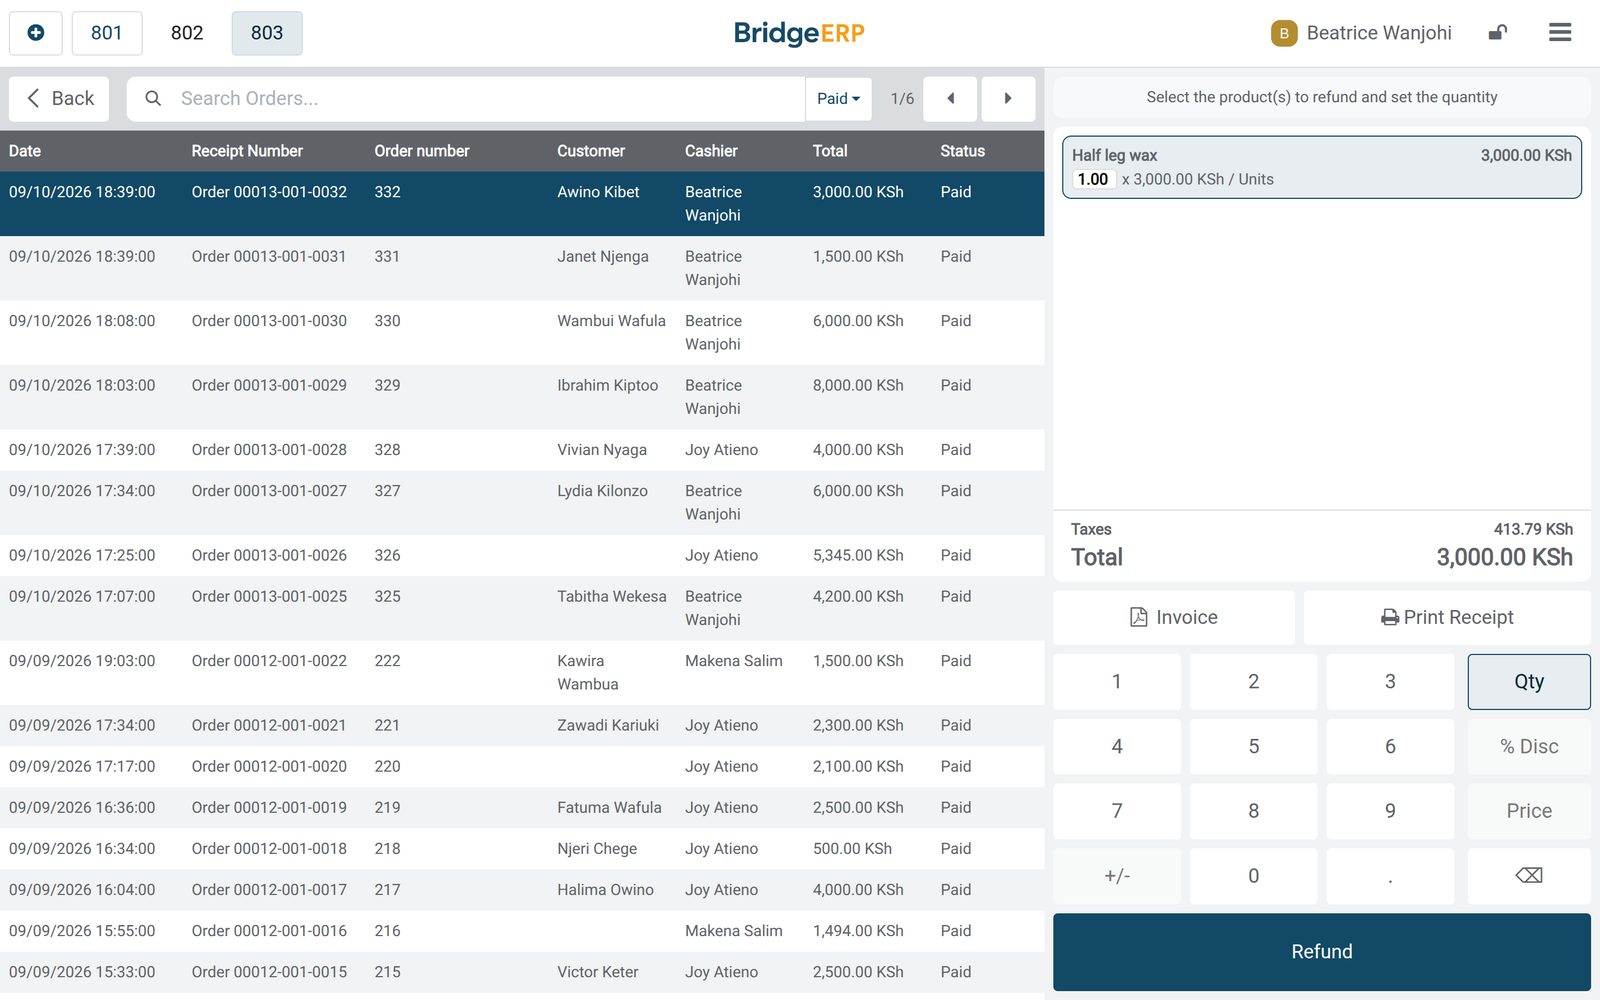This screenshot has width=1600, height=1000.
Task: Create a new order with the plus icon
Action: [x=36, y=33]
